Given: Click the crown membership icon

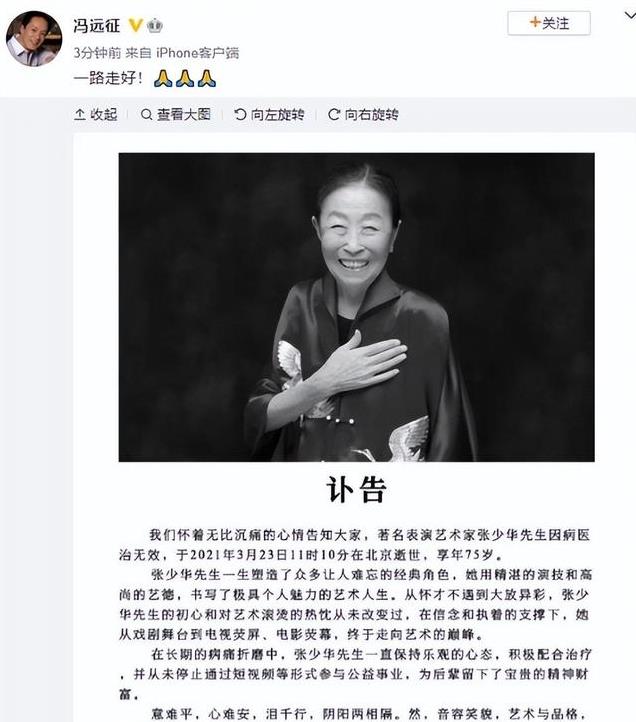Looking at the screenshot, I should coord(155,25).
